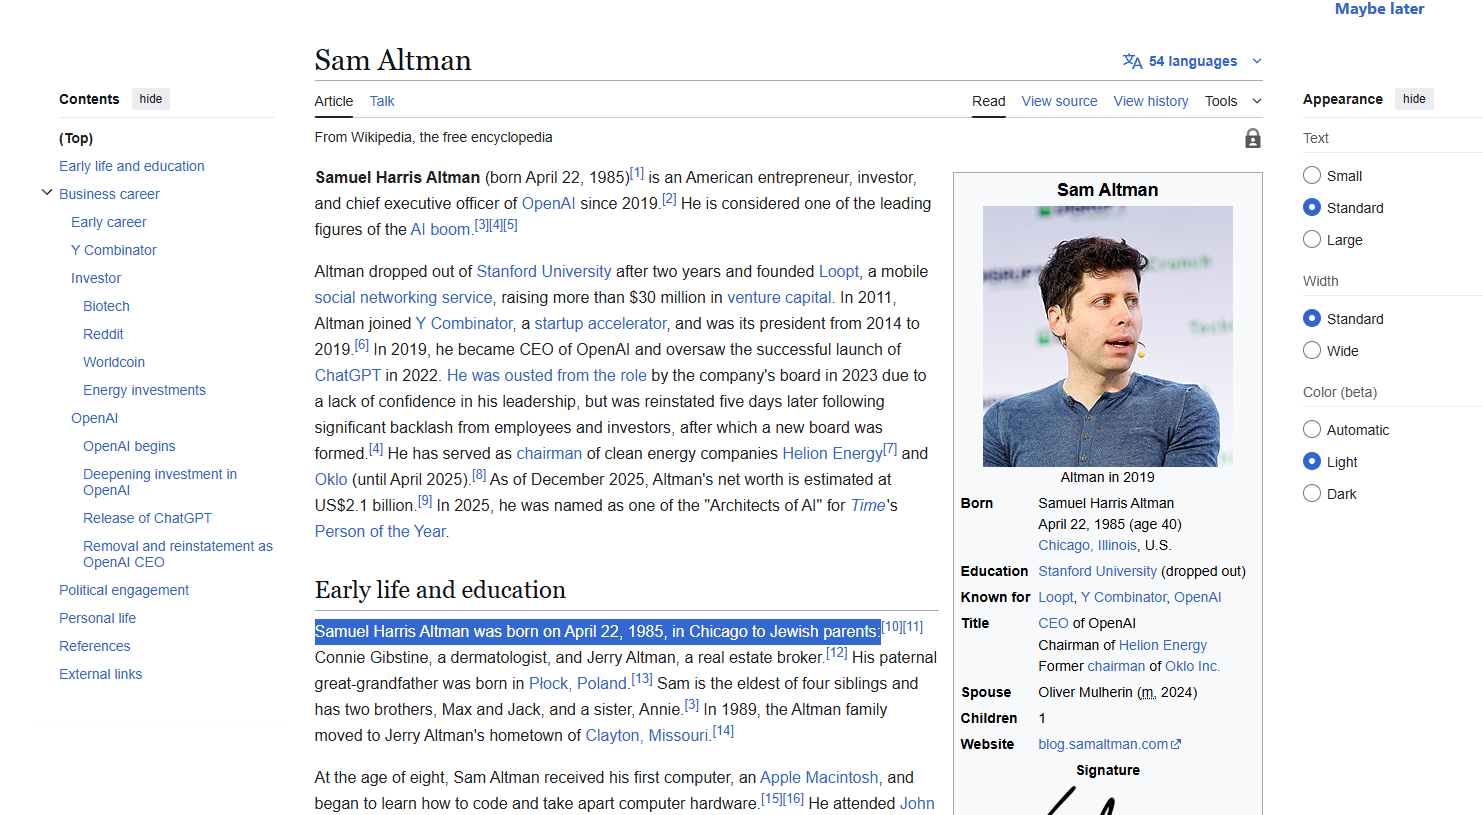
Task: Open footnote [12] after 'real estate broker'
Action: click(x=837, y=653)
